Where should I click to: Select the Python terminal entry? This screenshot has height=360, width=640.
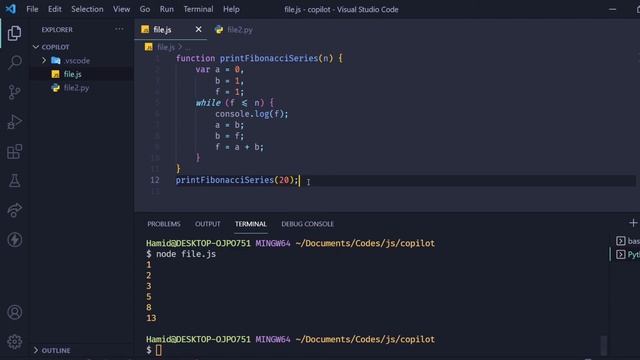628,254
